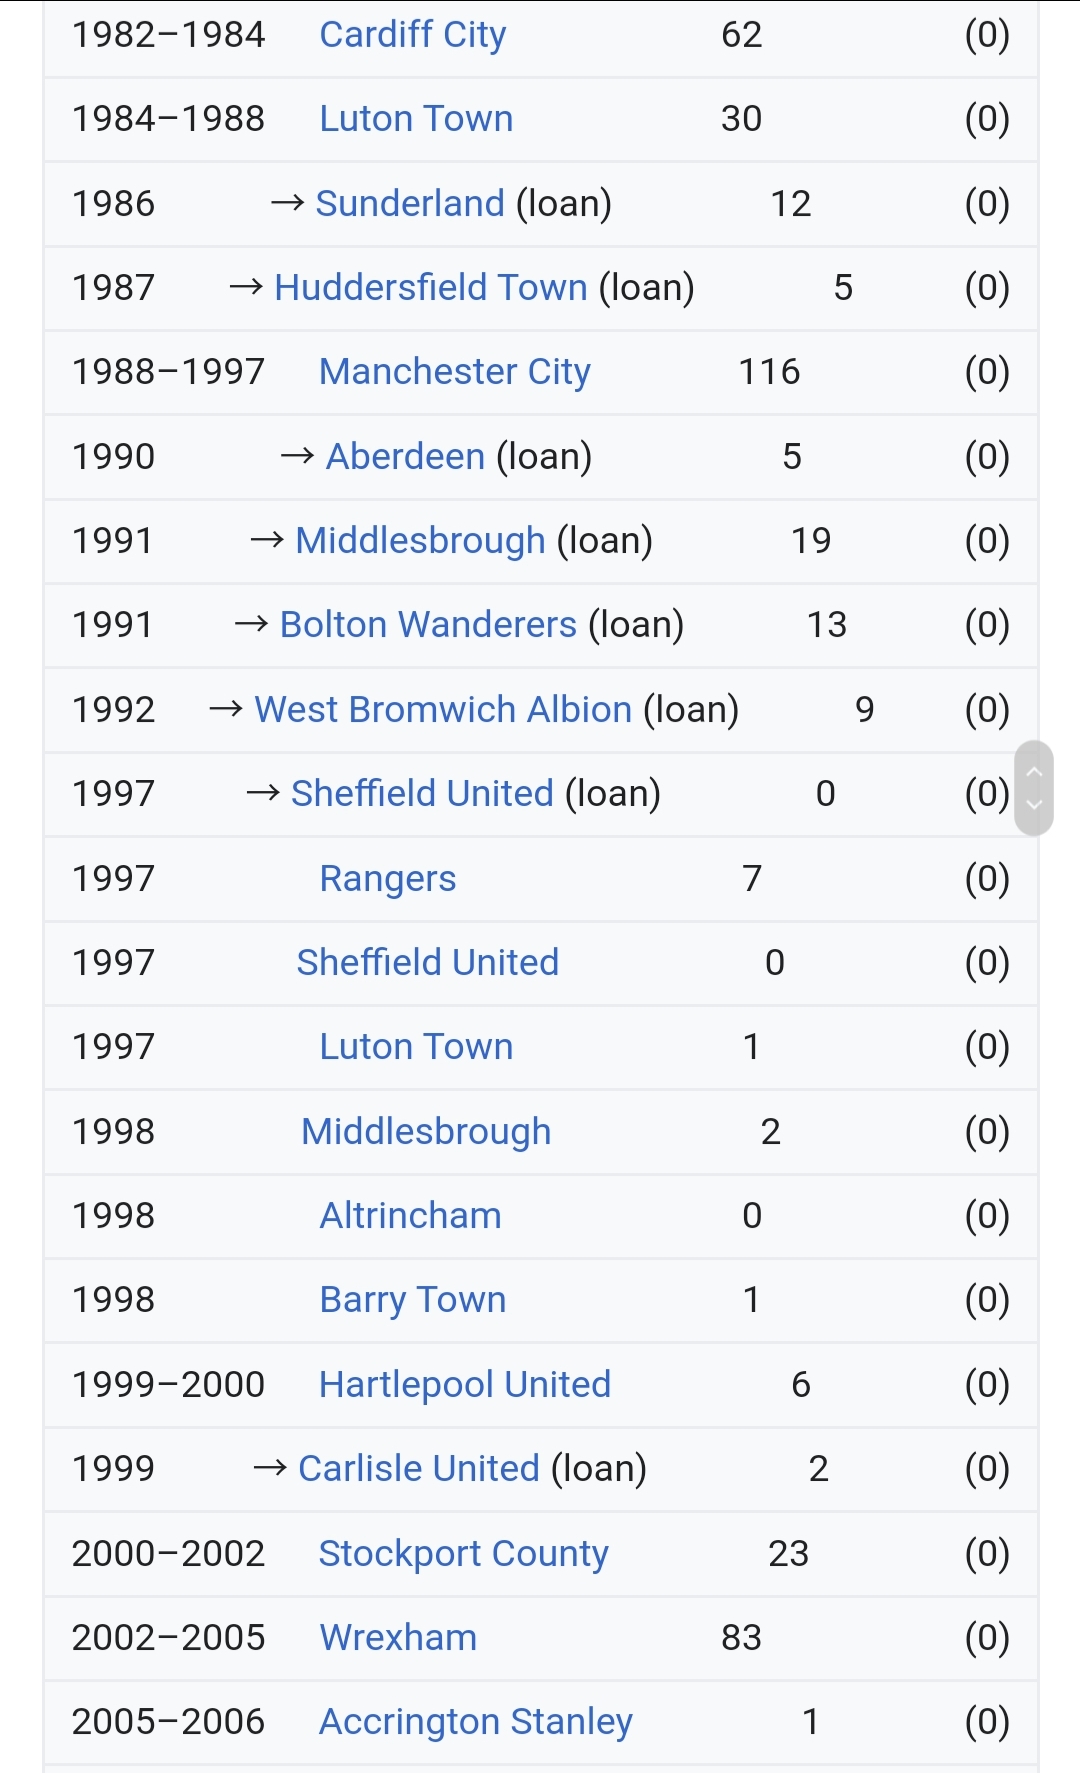The height and width of the screenshot is (1773, 1080).
Task: Open the Hartlepool United link
Action: coord(465,1385)
